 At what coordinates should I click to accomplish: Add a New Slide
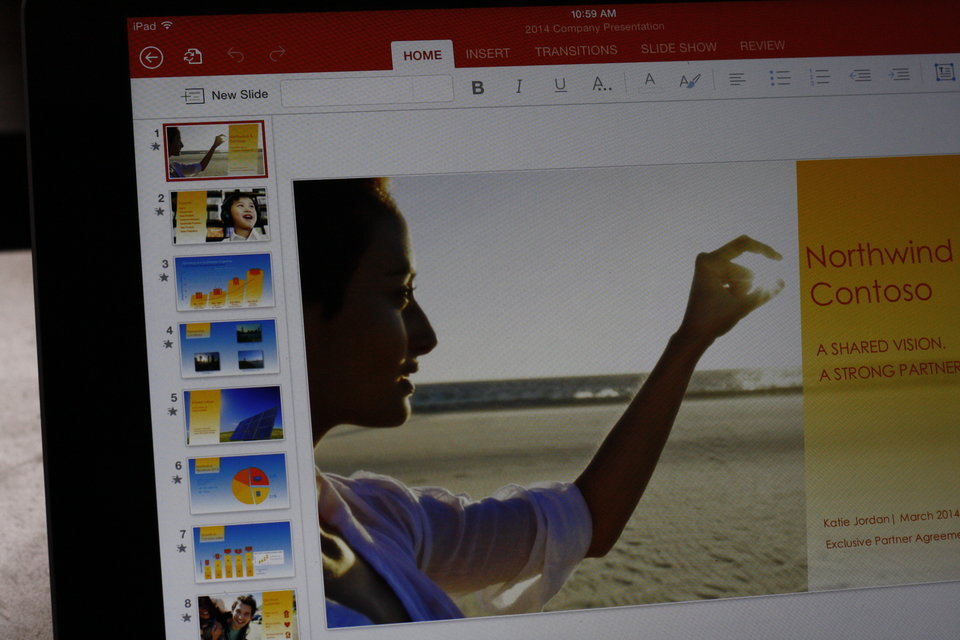point(226,95)
